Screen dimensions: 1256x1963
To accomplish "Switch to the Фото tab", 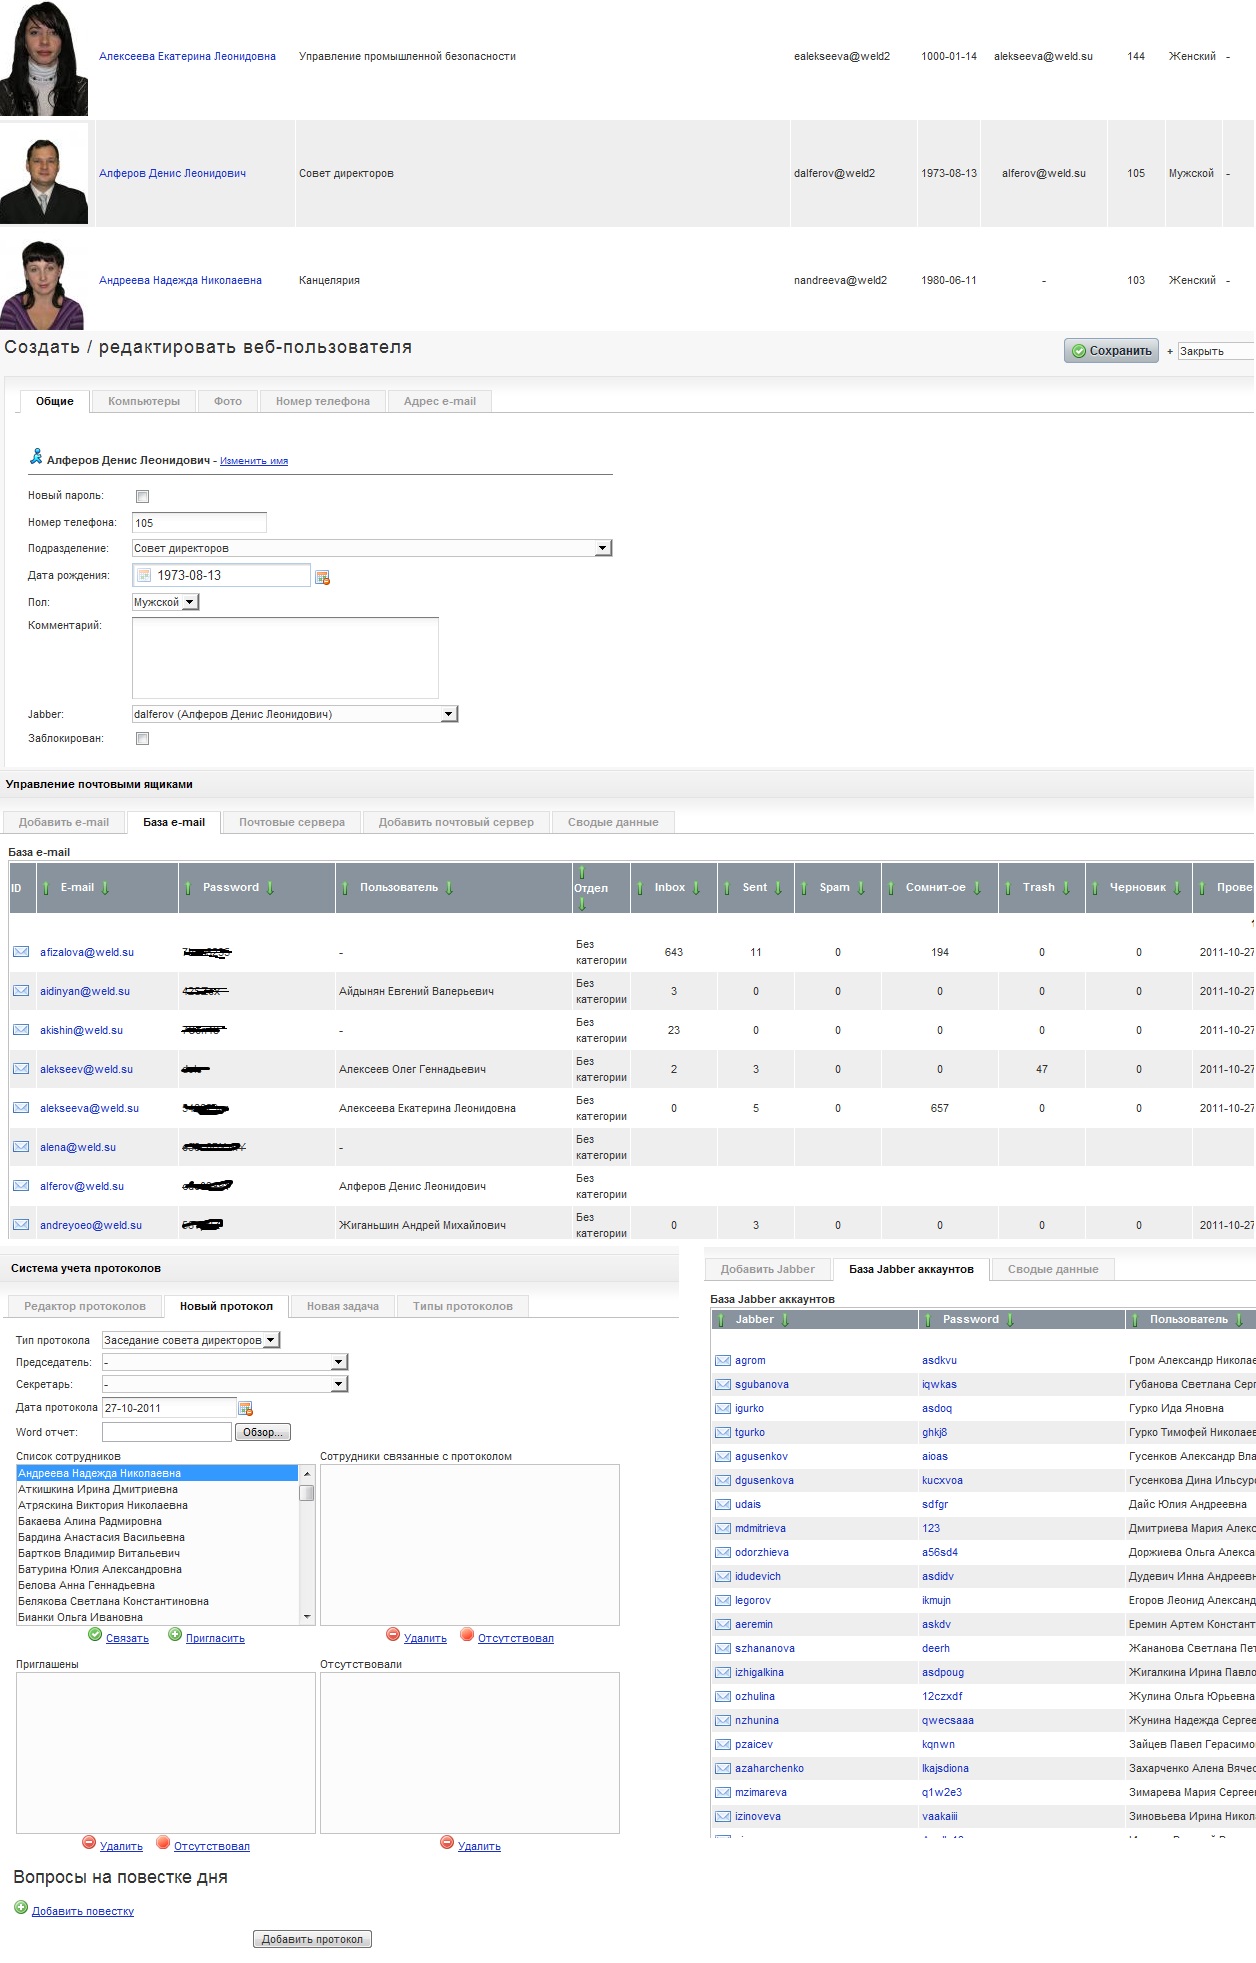I will (x=228, y=401).
